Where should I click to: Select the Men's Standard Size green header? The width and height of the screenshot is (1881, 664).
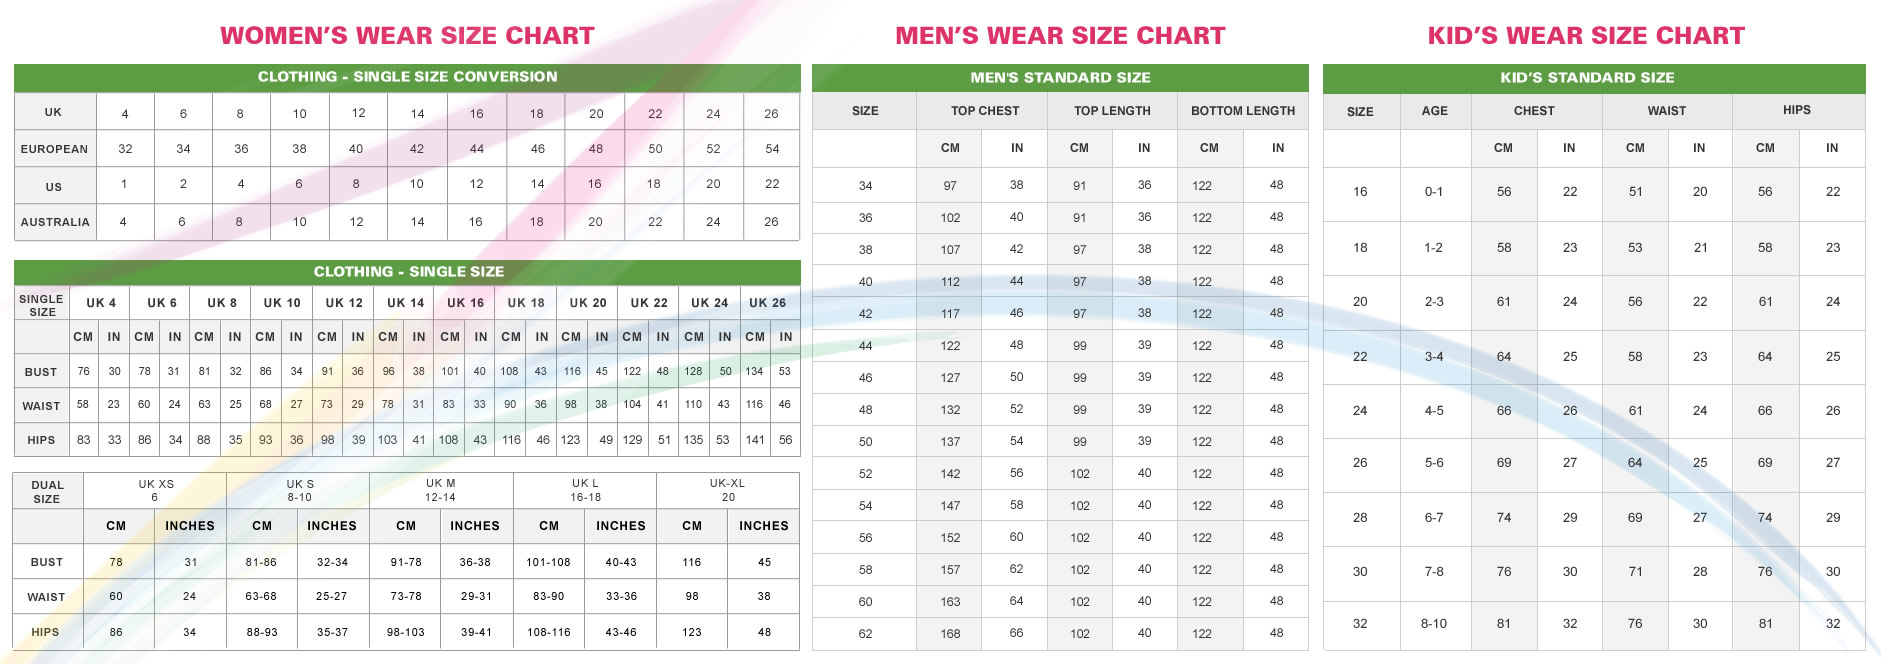(1060, 78)
